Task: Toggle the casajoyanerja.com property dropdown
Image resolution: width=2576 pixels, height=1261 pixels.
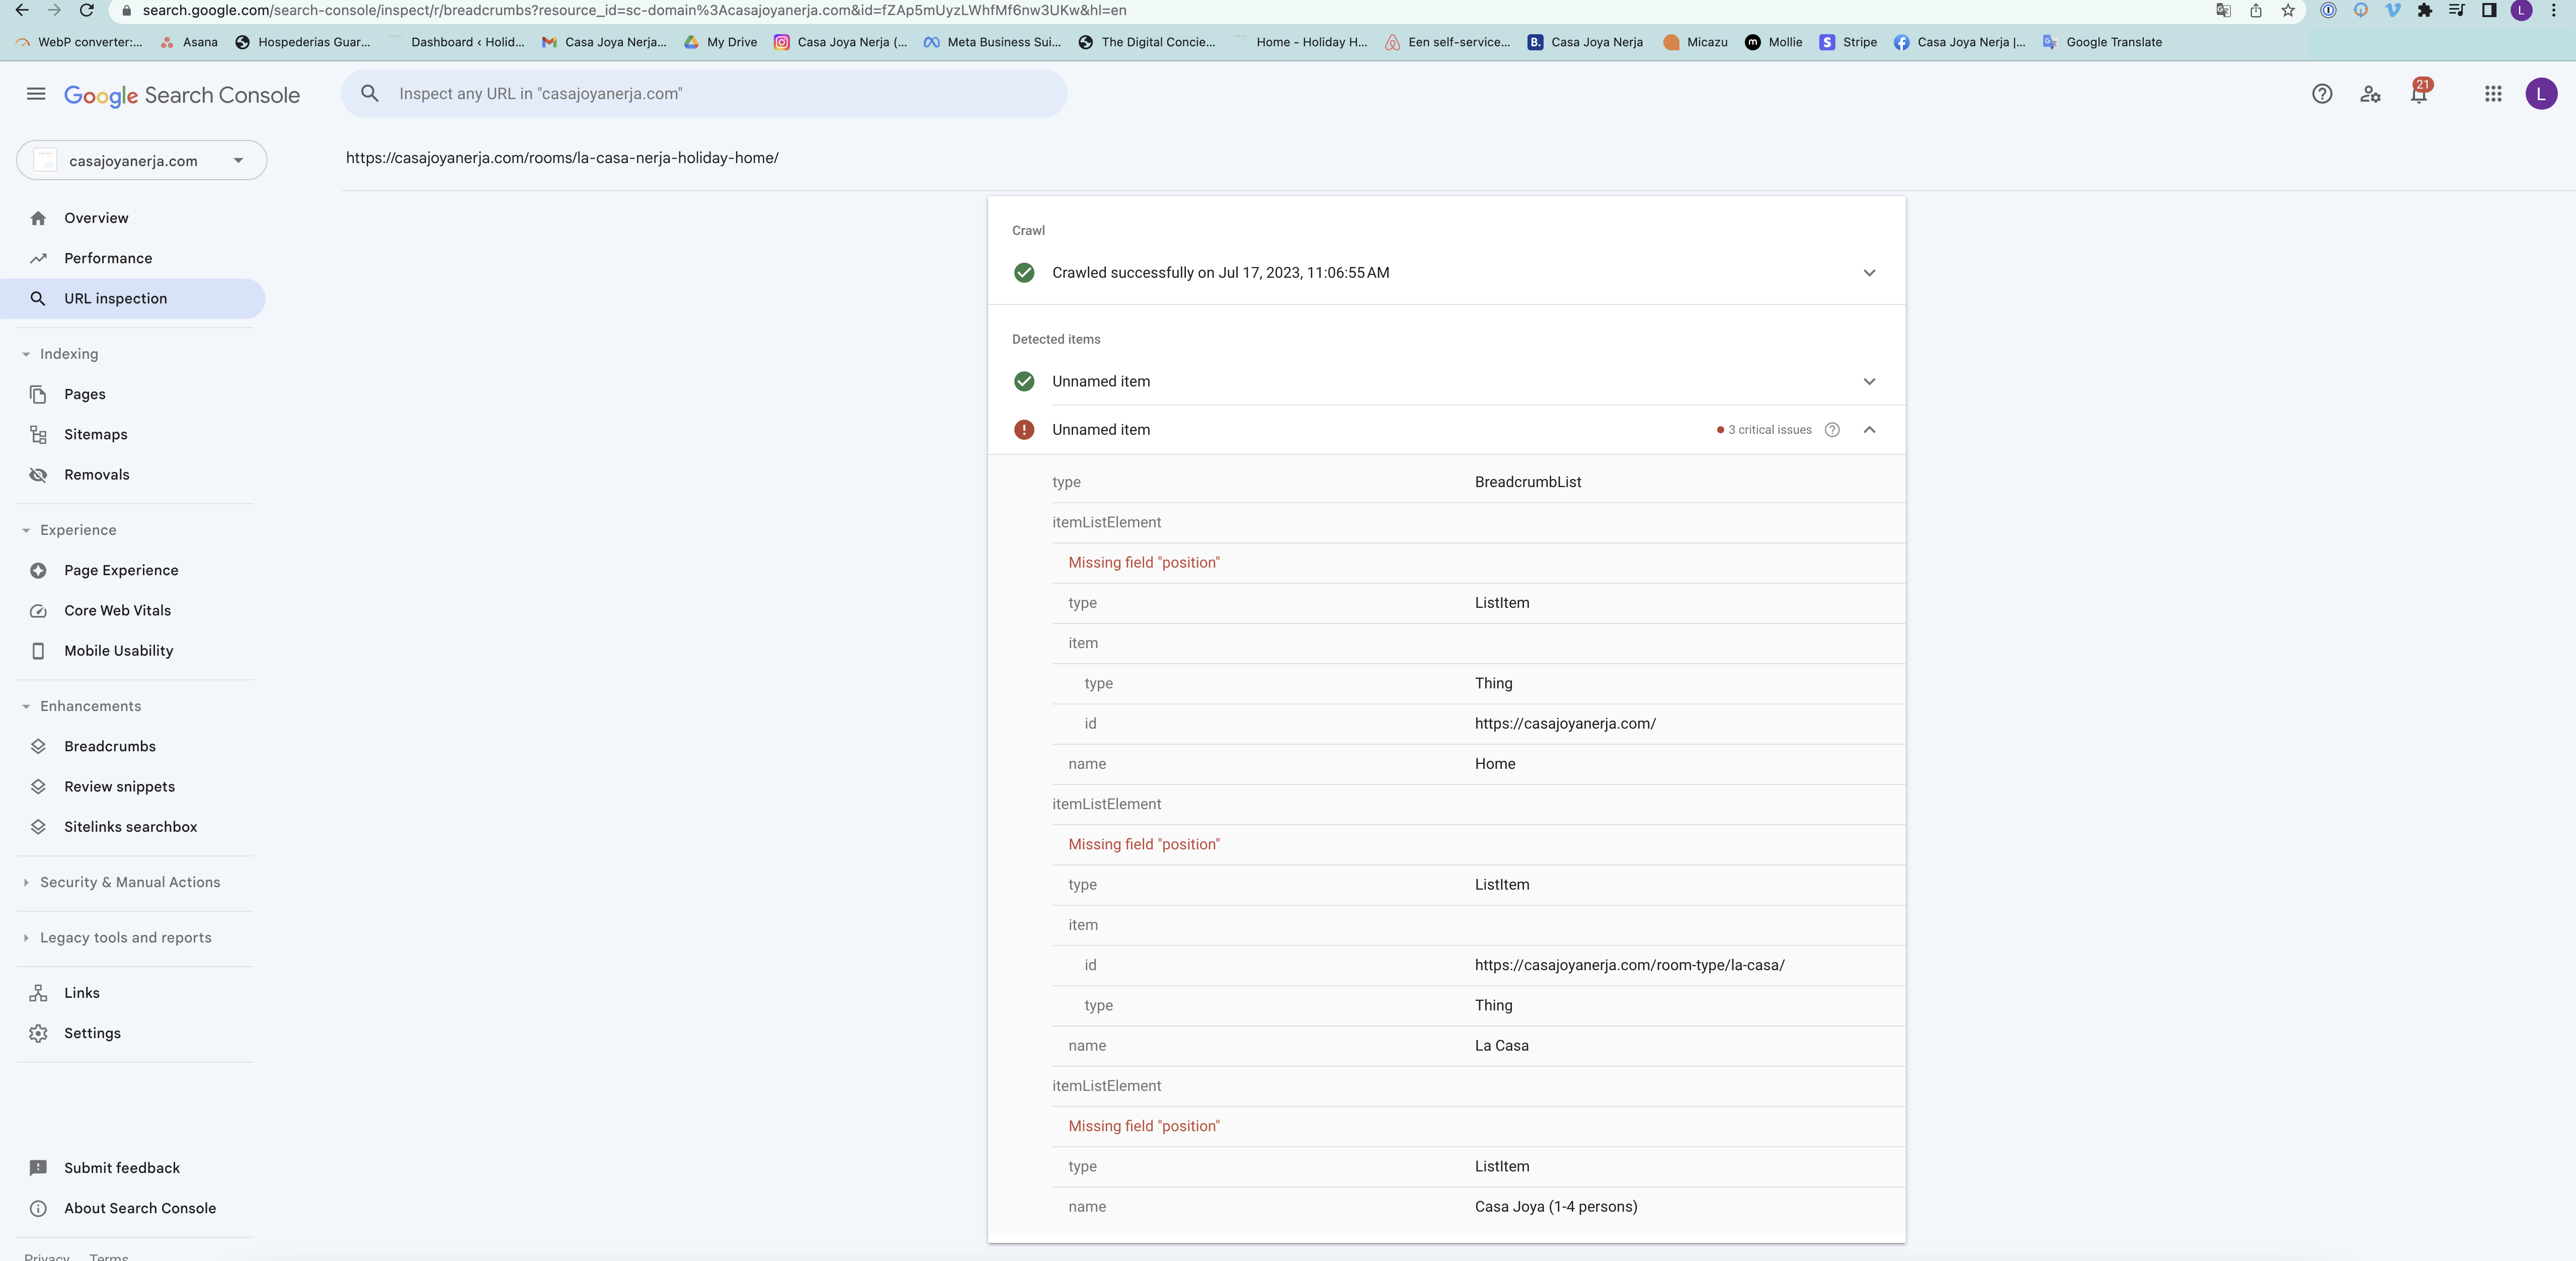Action: coord(236,160)
